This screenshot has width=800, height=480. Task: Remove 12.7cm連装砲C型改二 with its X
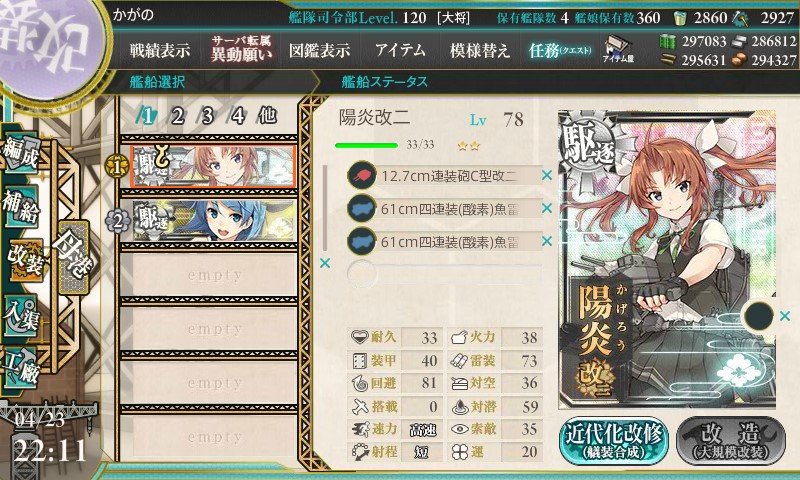[x=546, y=175]
